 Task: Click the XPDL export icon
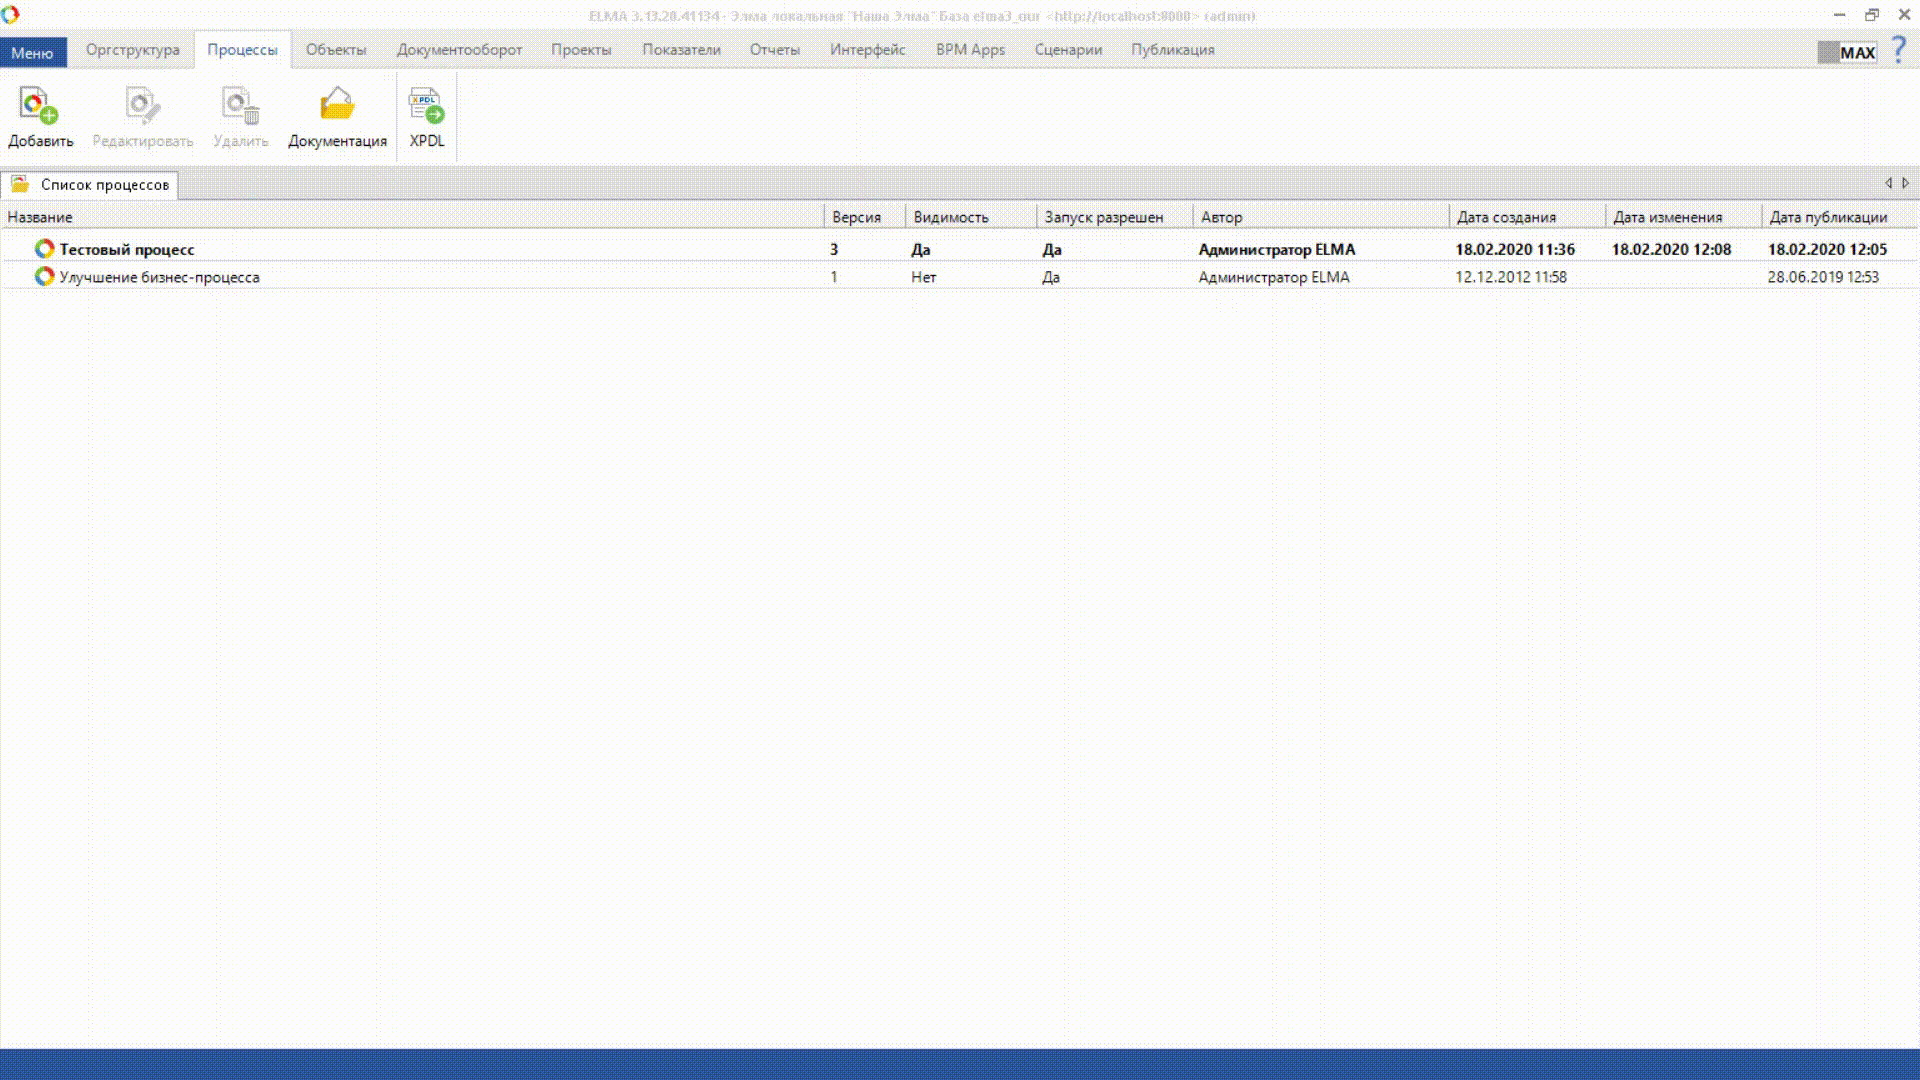[x=426, y=105]
